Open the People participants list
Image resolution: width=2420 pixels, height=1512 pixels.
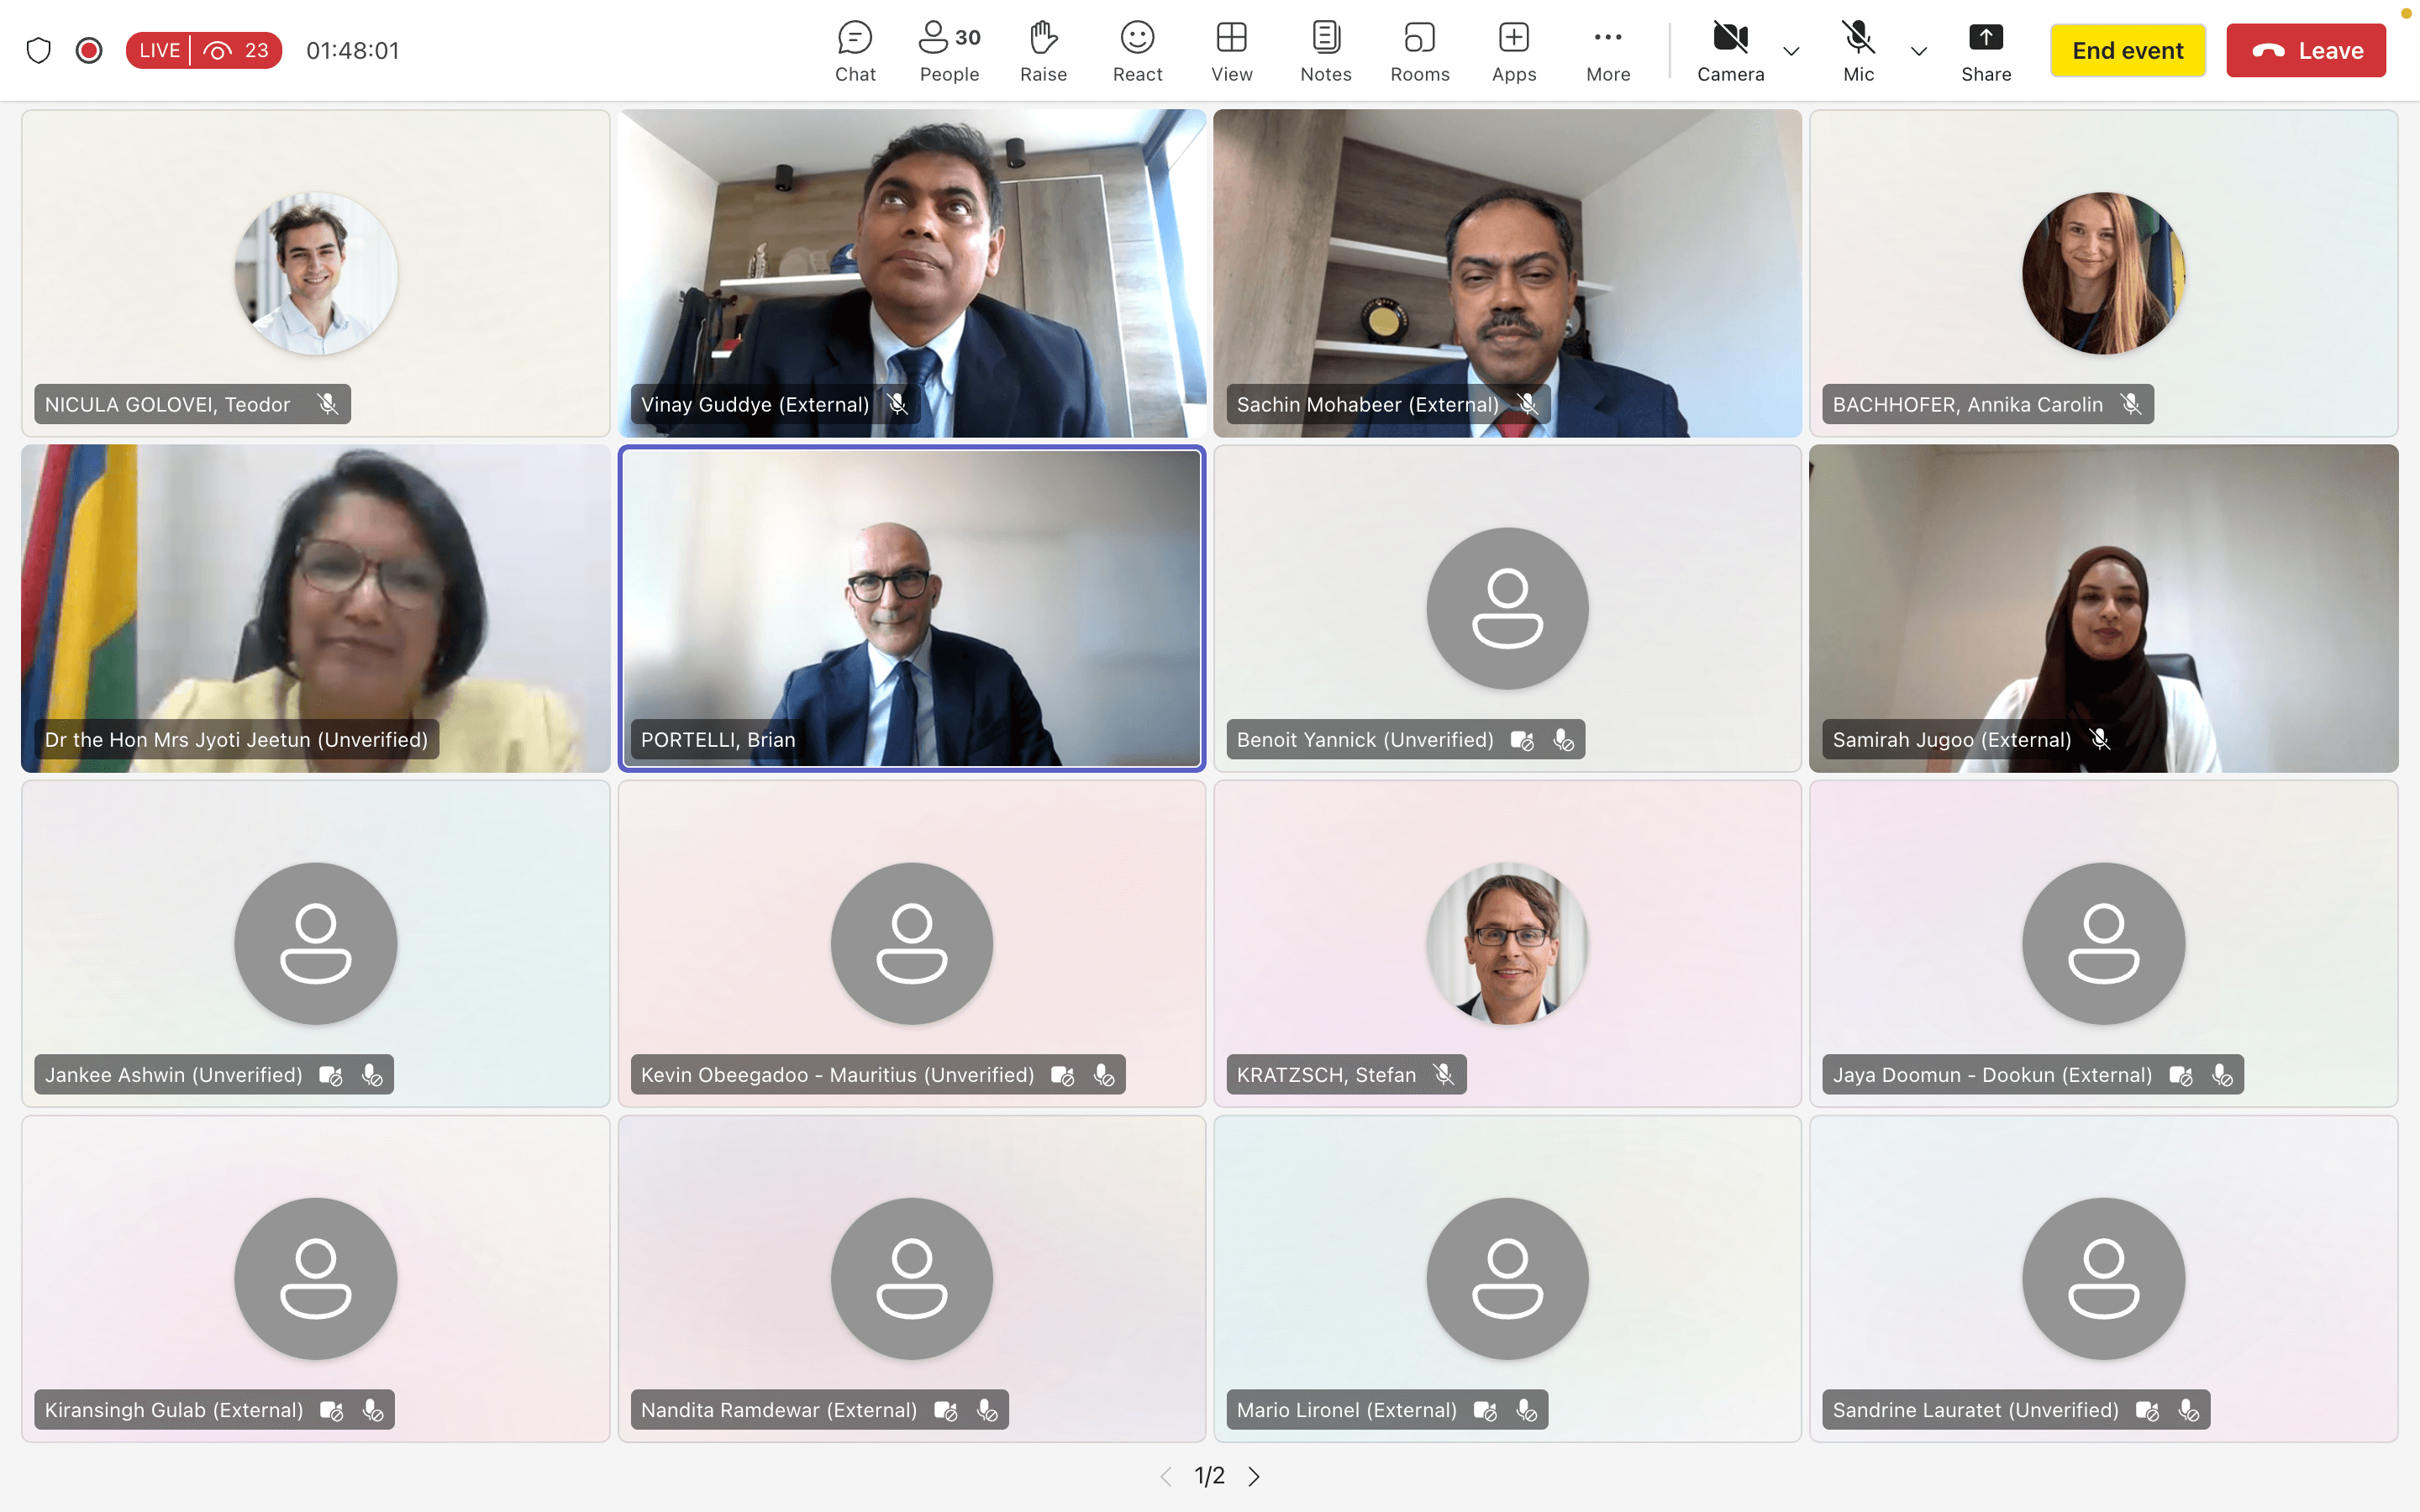948,51
